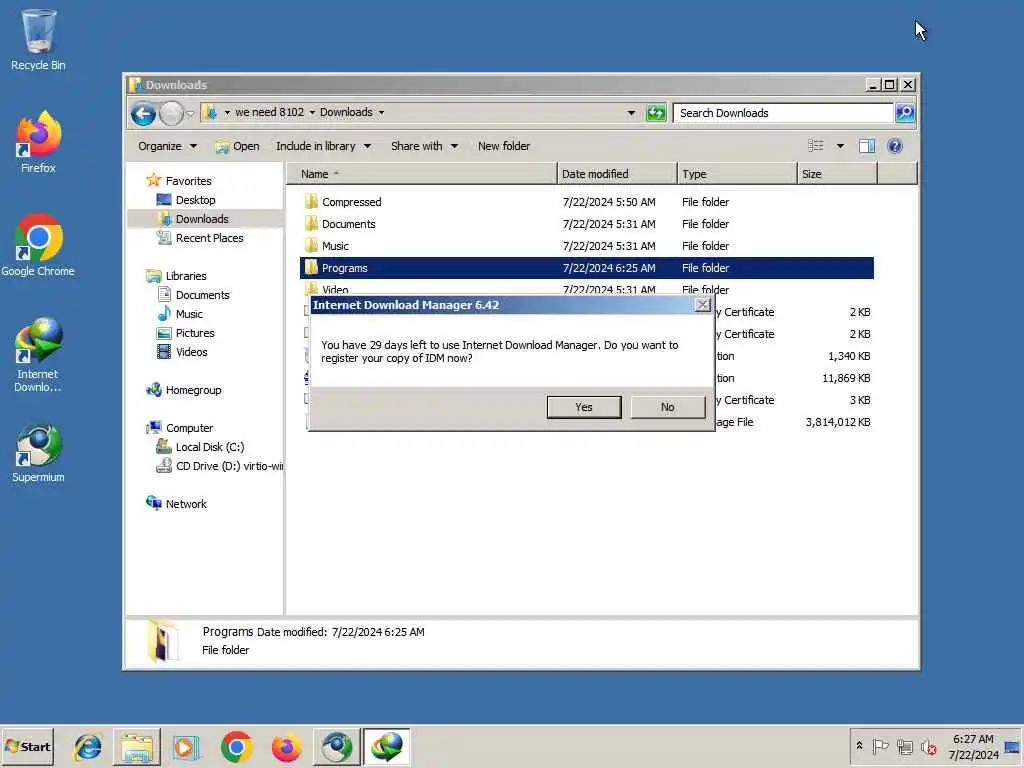Click in Search Downloads field

[x=782, y=113]
